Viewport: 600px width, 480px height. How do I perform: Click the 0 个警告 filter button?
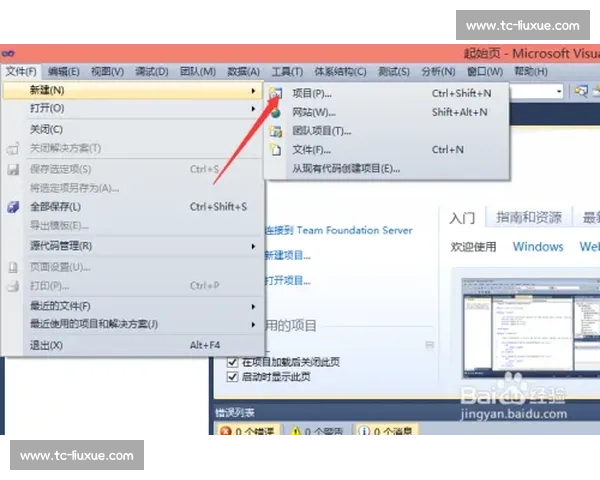click(x=317, y=431)
